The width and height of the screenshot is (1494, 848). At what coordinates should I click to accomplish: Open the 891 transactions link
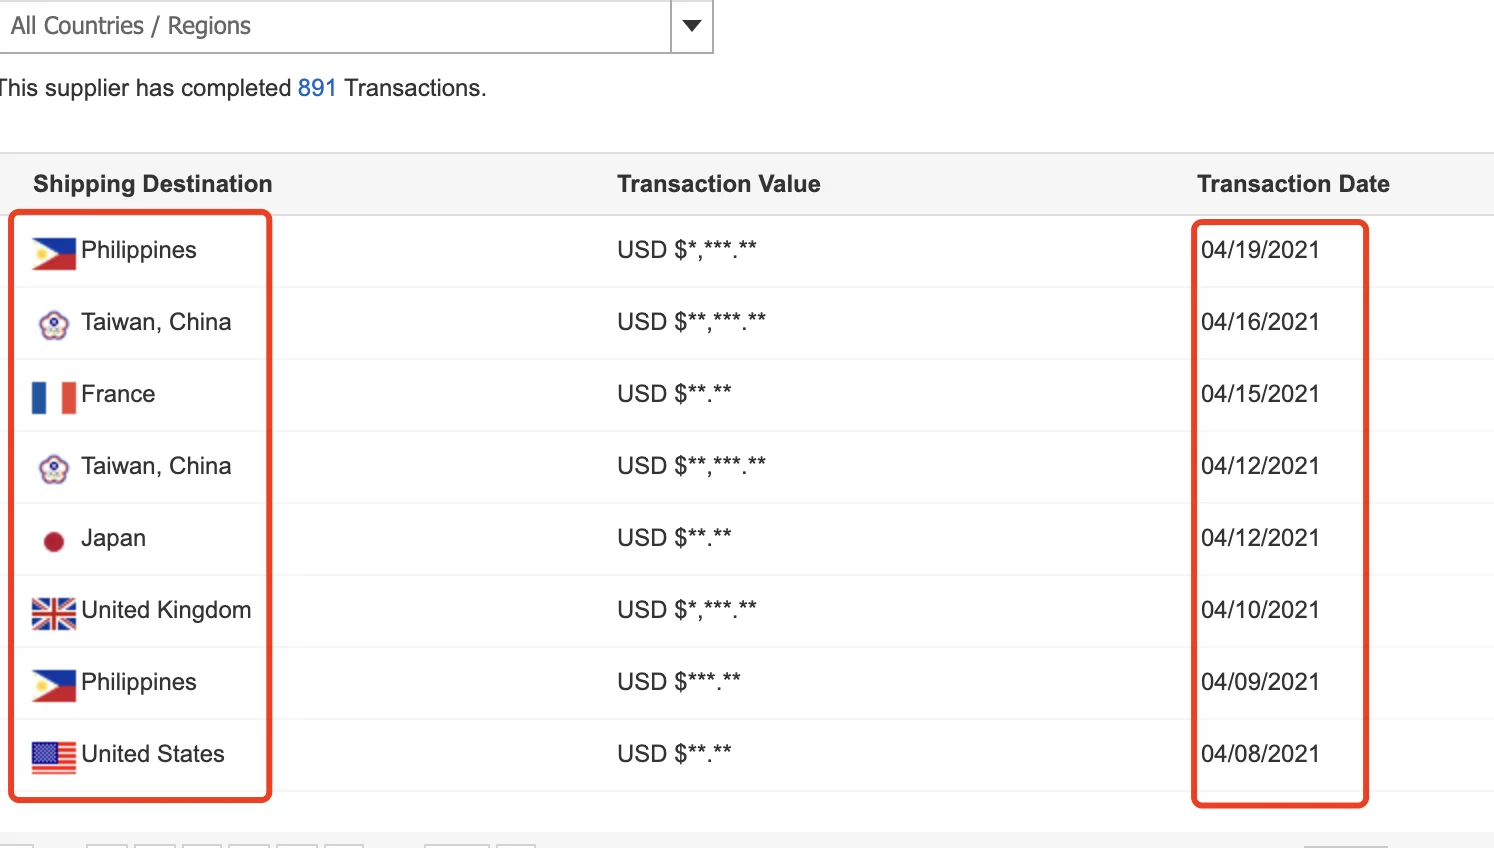[x=317, y=88]
